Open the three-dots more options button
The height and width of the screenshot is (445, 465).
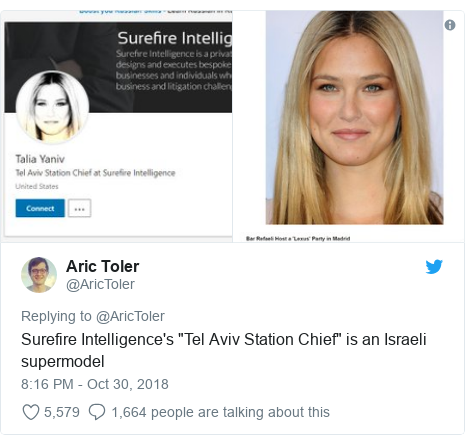pyautogui.click(x=79, y=208)
